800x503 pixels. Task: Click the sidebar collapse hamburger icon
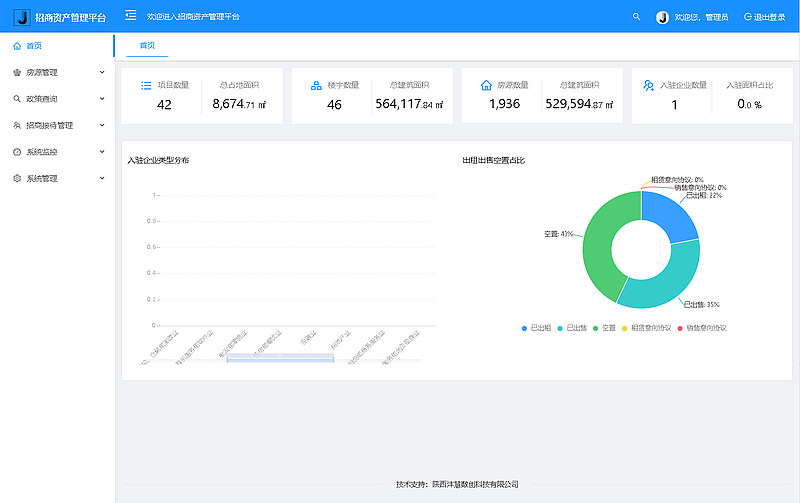(x=131, y=16)
